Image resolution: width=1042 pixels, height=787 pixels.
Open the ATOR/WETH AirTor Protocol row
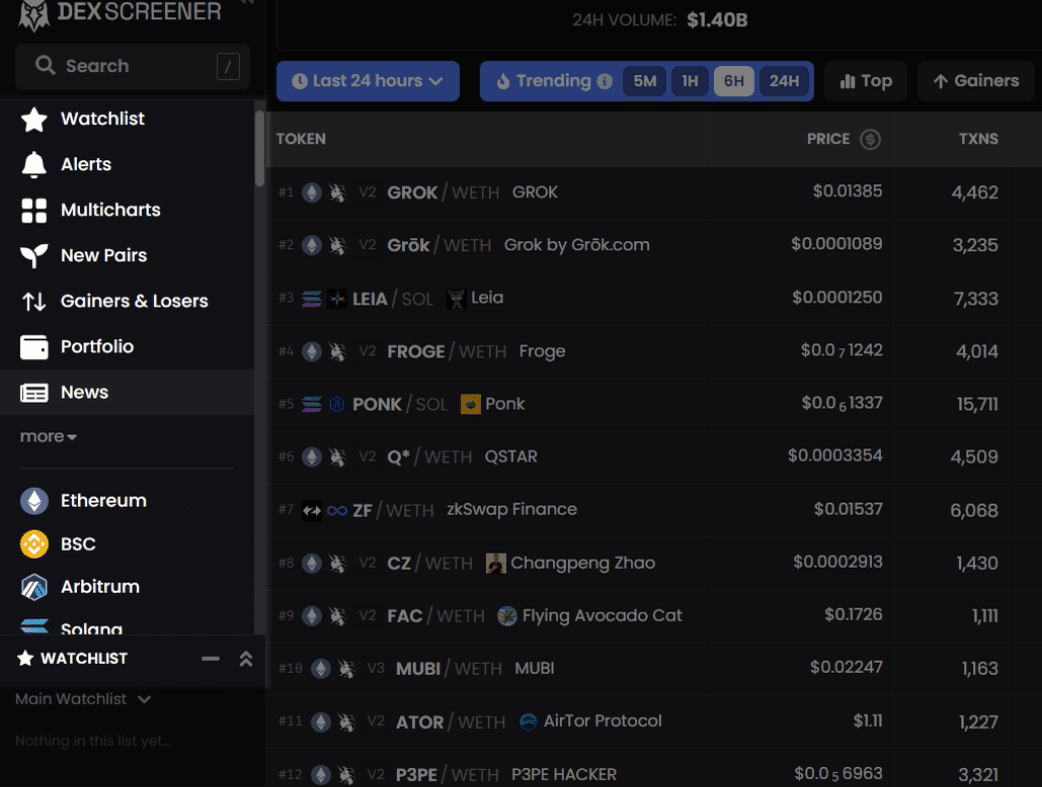coord(655,721)
